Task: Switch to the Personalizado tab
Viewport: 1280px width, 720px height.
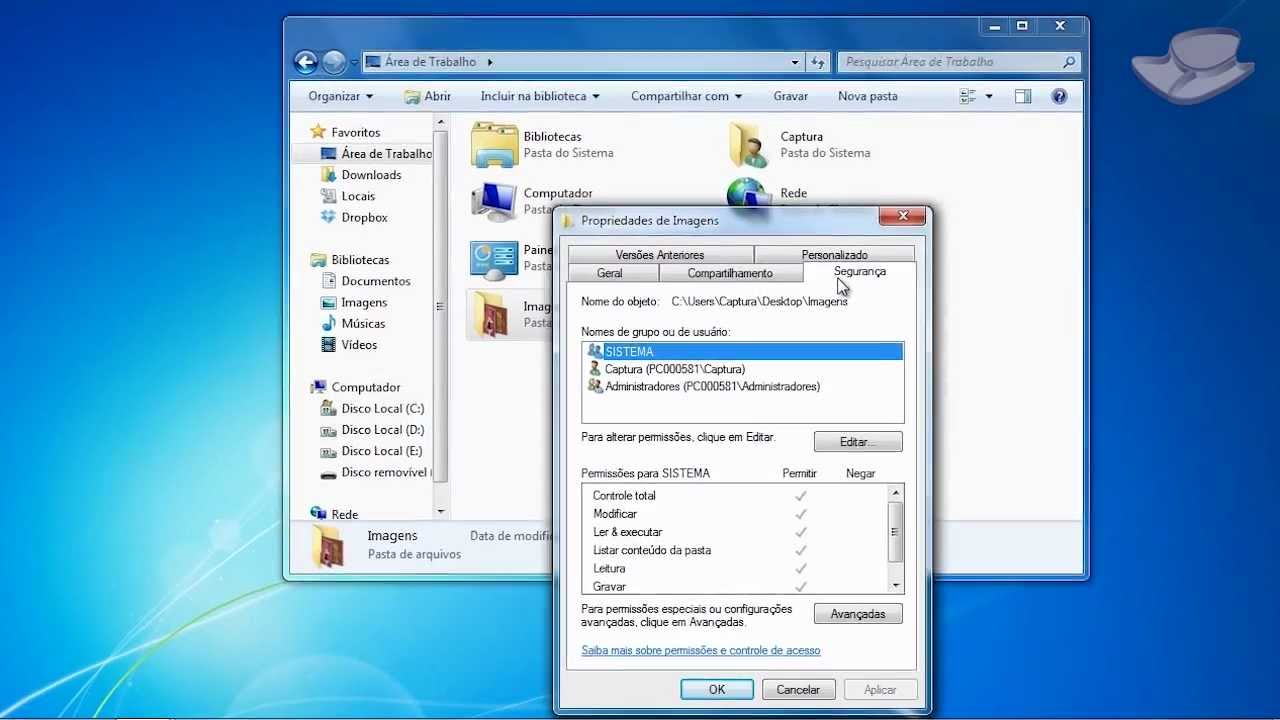Action: coord(835,255)
